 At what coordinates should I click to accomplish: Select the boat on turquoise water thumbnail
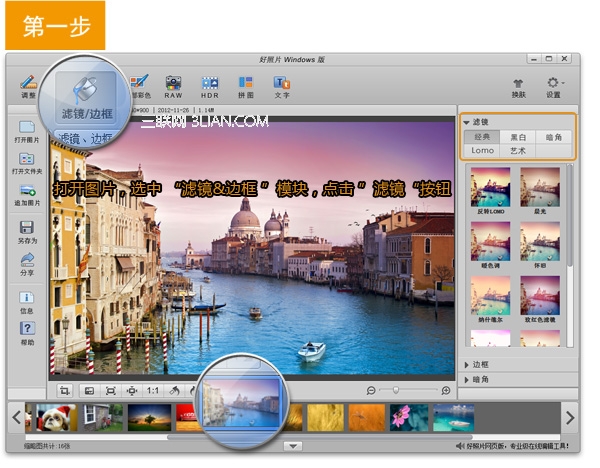(x=453, y=417)
